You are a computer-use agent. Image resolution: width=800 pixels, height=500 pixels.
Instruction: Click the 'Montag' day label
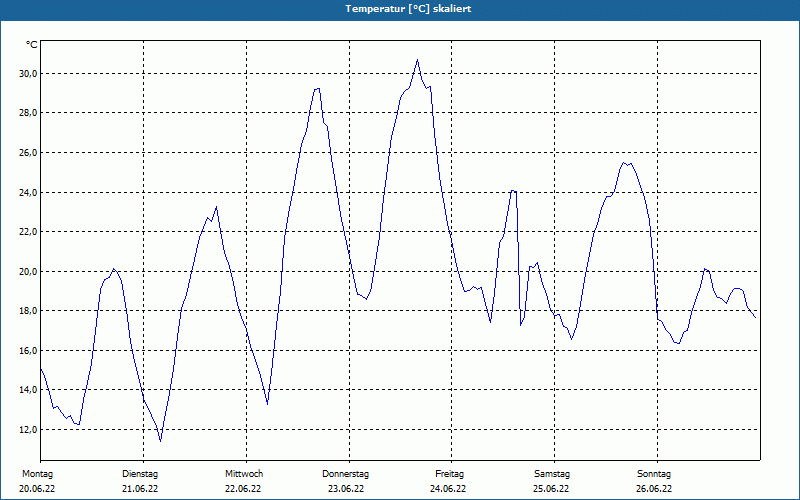click(x=37, y=474)
